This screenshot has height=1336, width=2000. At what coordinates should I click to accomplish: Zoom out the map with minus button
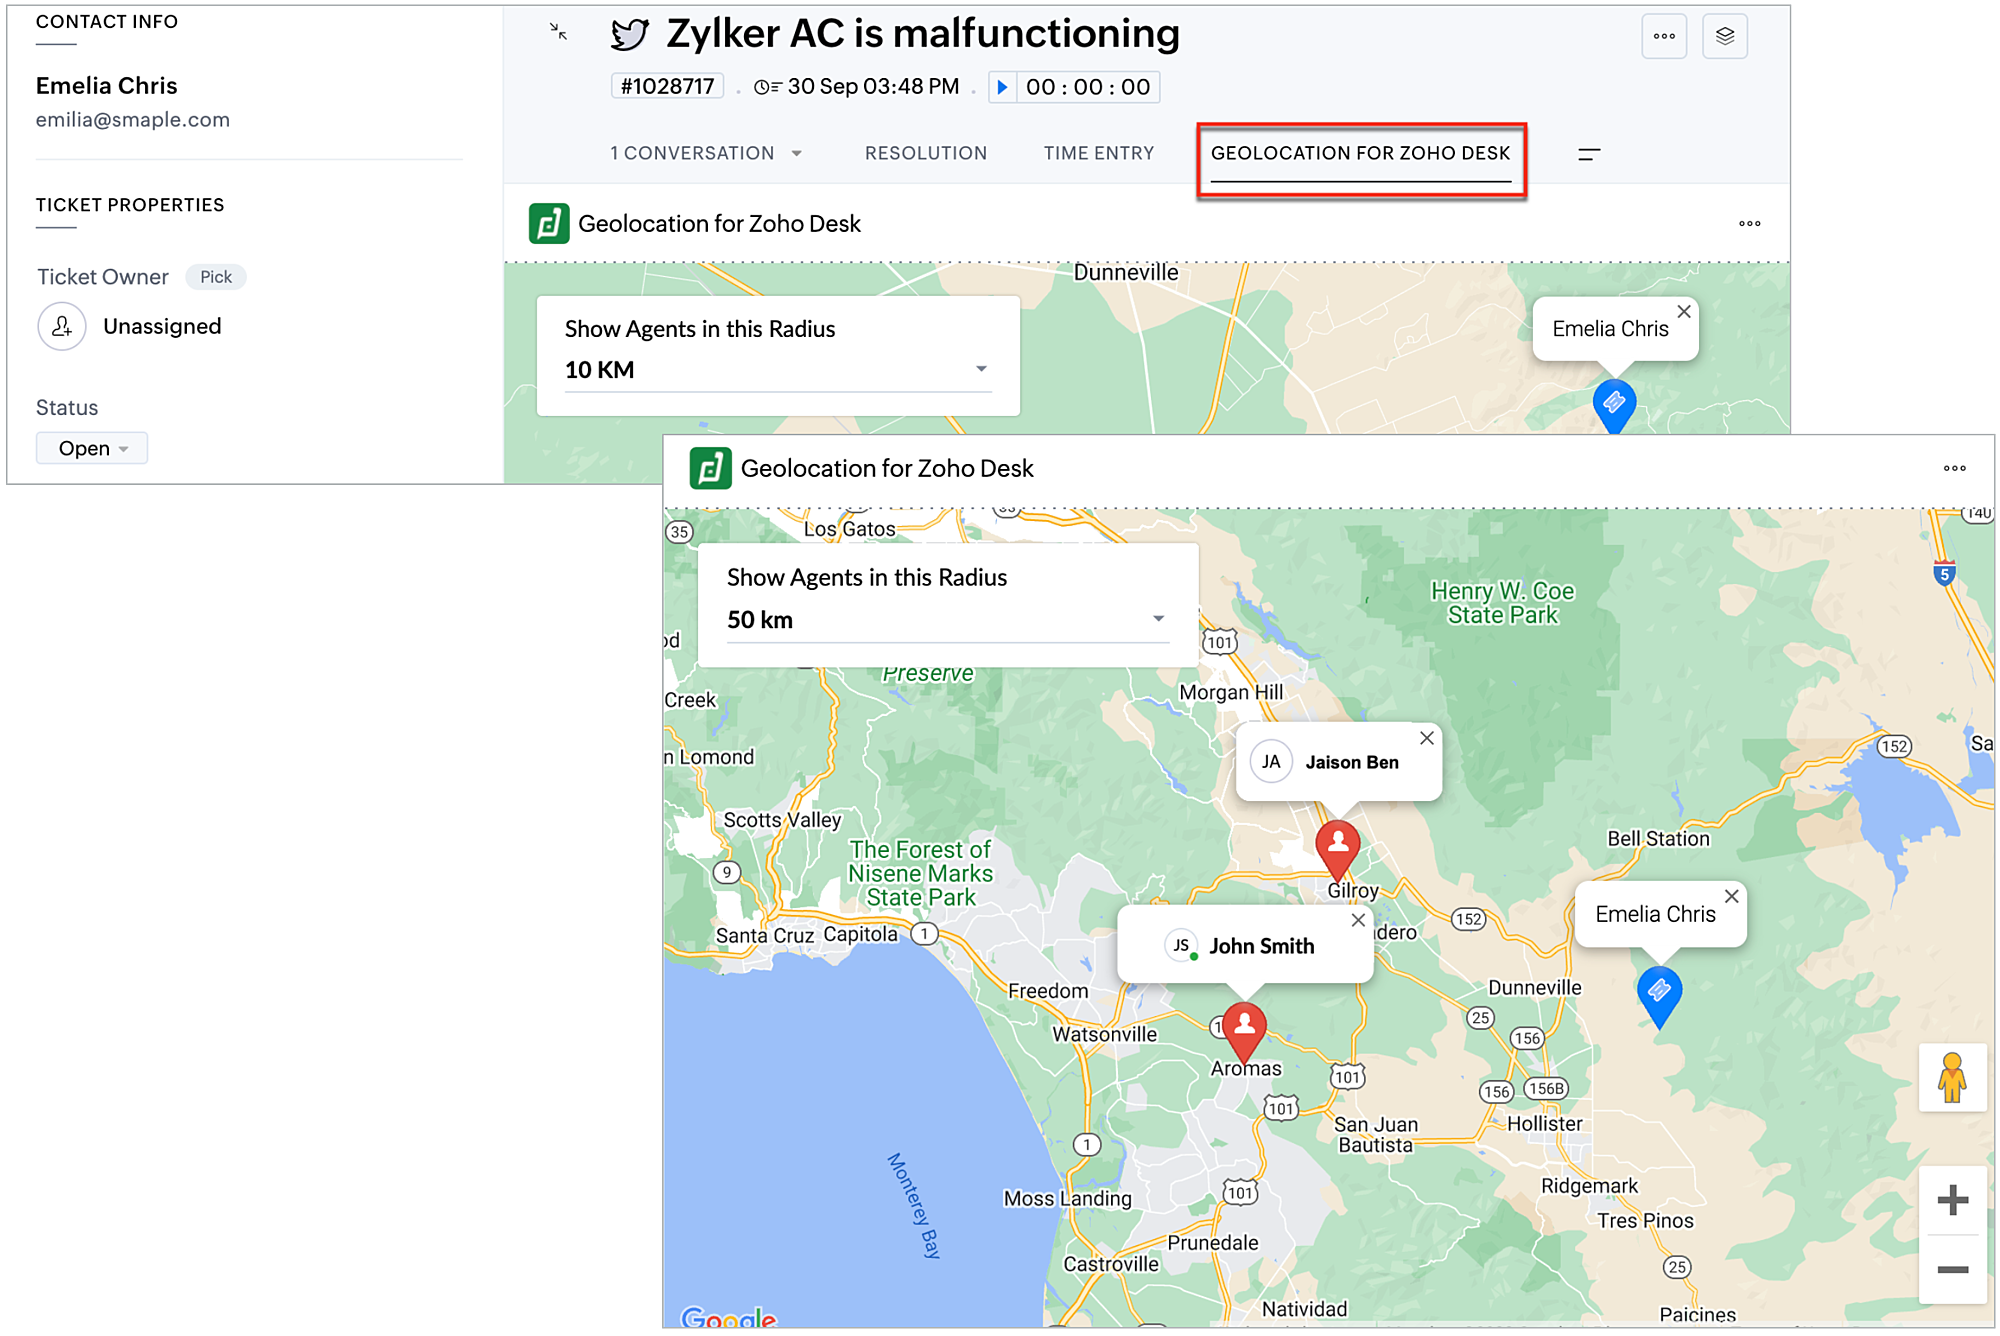point(1952,1270)
